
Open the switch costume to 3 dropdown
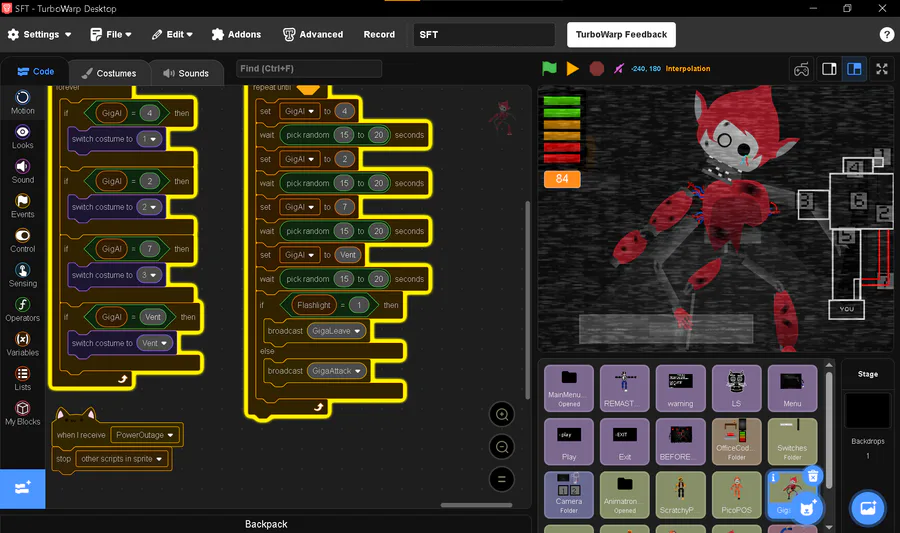click(x=149, y=275)
